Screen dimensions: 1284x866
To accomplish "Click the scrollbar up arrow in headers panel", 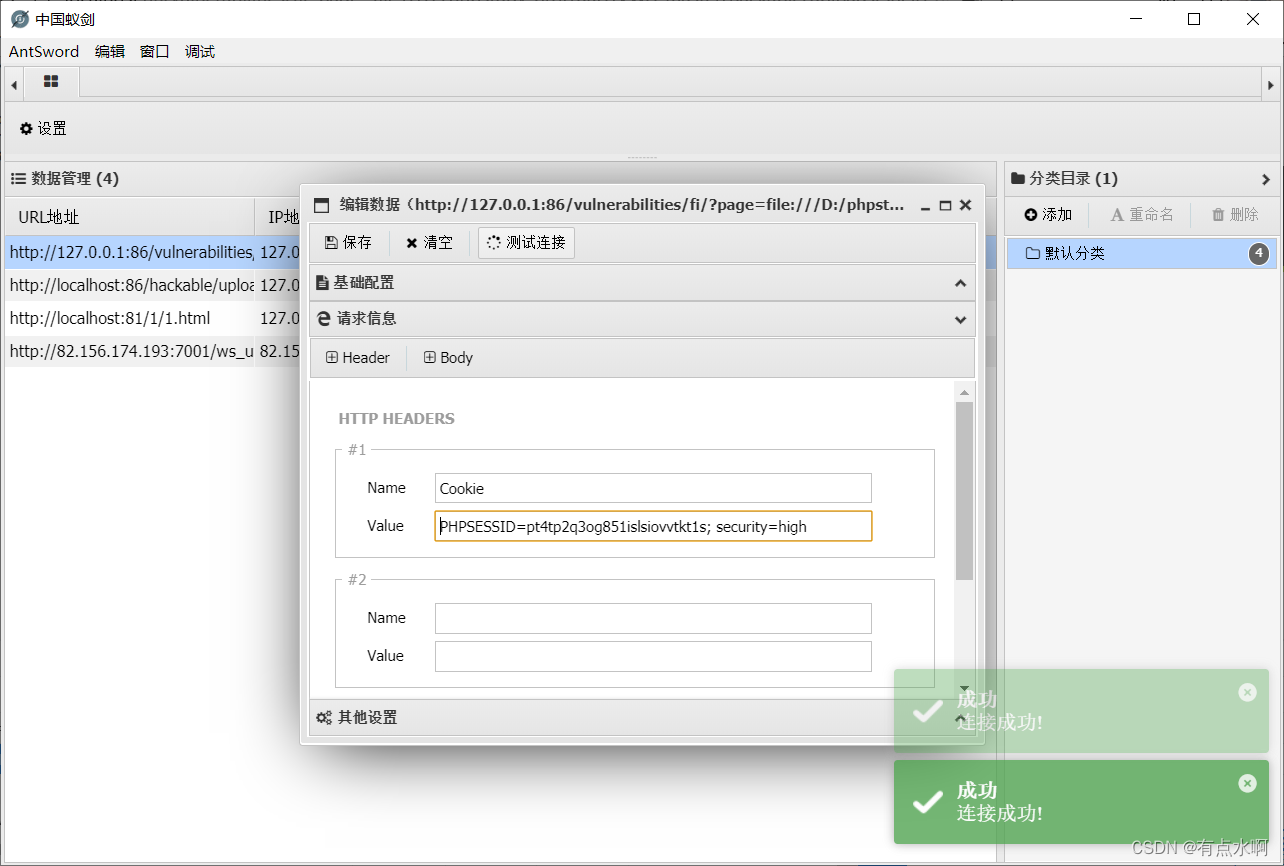I will click(x=964, y=391).
